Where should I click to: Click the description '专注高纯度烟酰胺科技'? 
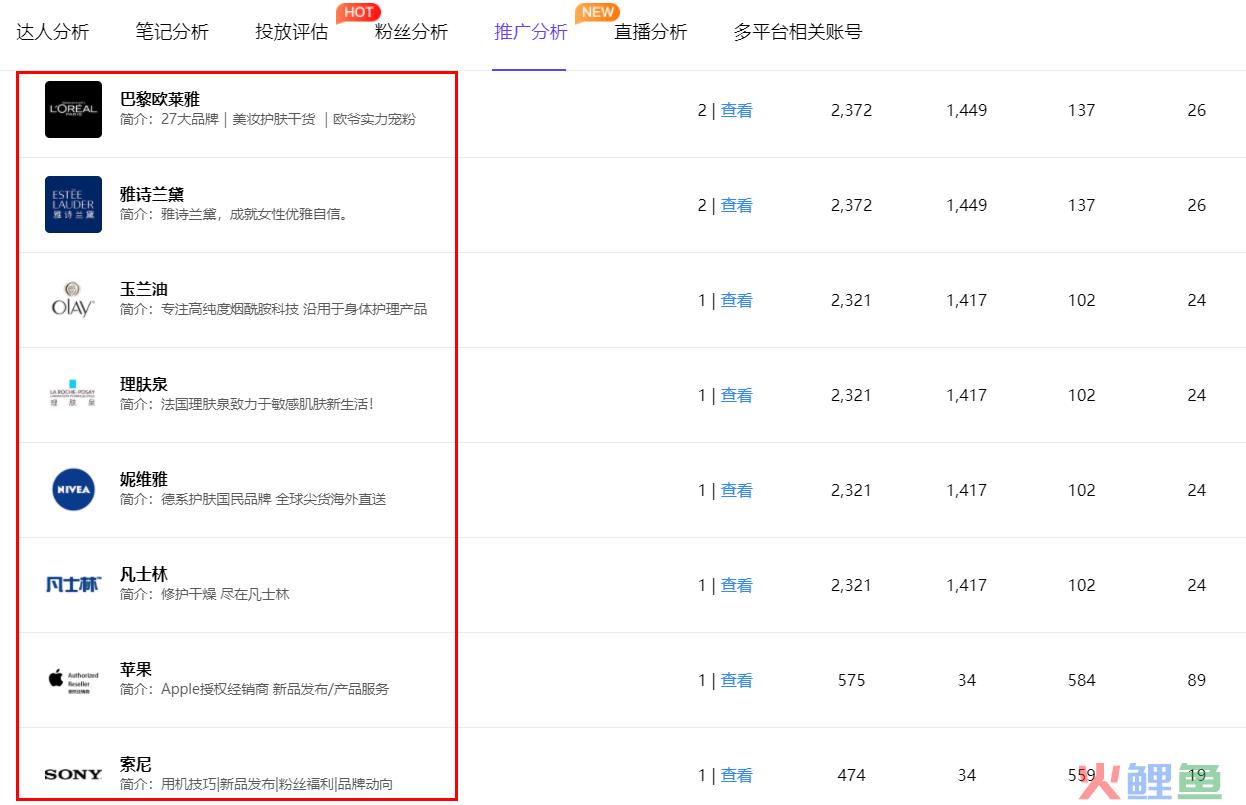click(x=230, y=309)
